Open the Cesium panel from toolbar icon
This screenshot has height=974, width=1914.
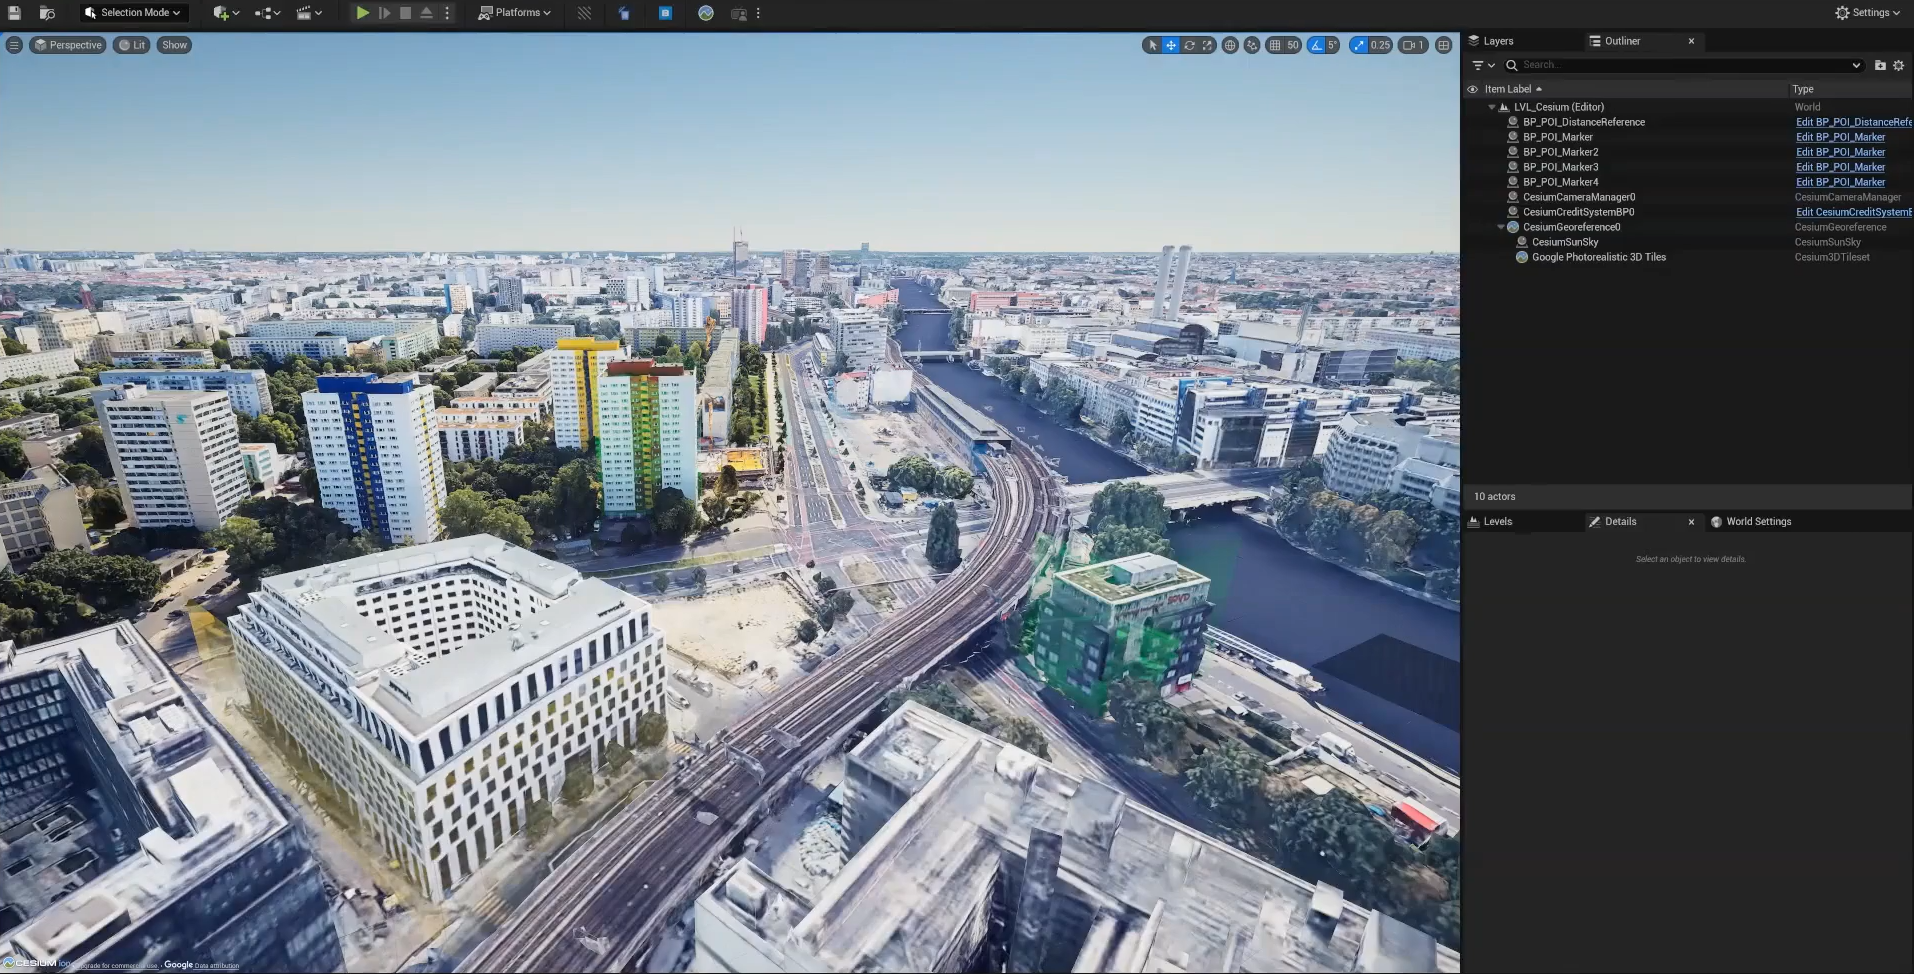[x=706, y=13]
